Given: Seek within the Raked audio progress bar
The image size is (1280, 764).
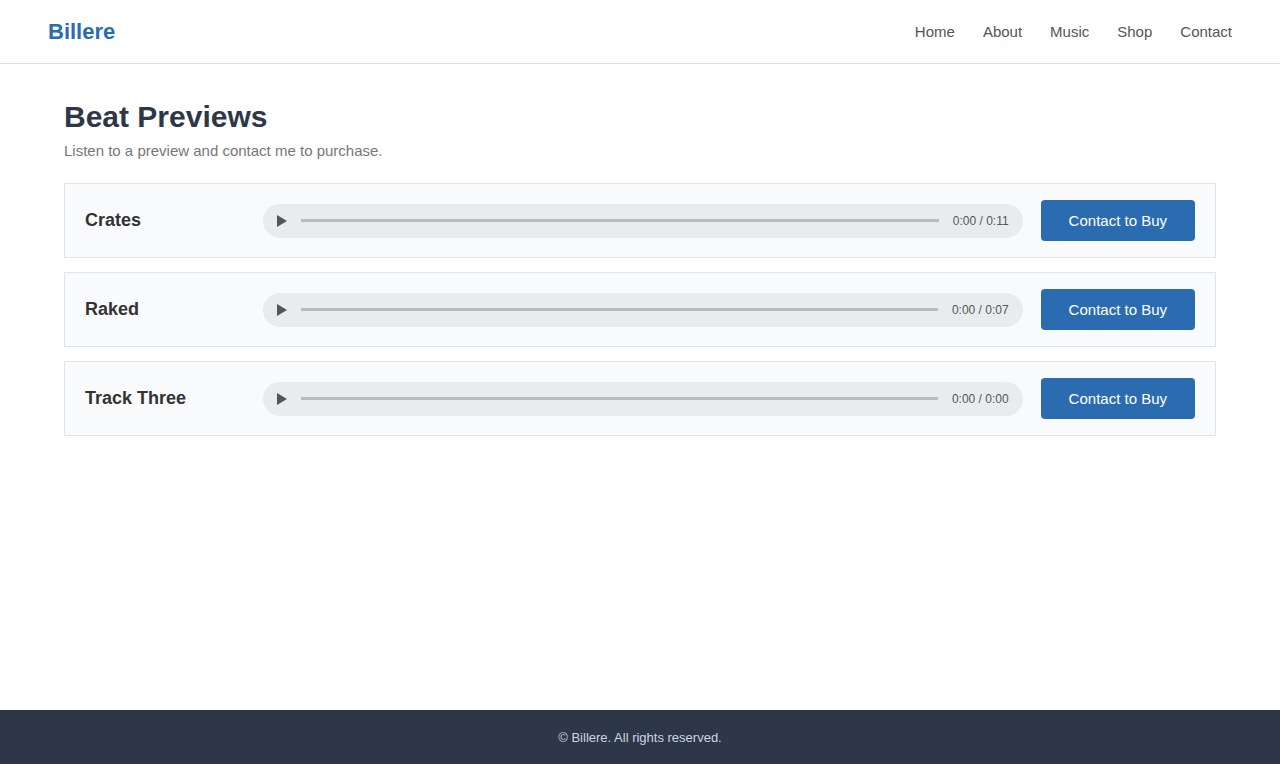Looking at the screenshot, I should 620,310.
